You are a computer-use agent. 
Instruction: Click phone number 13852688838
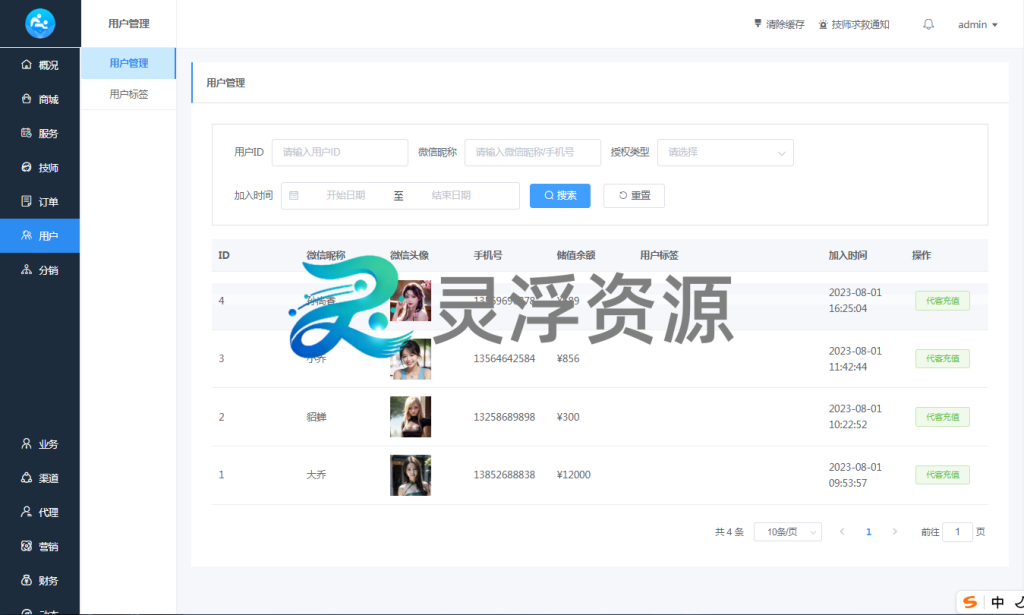[504, 475]
